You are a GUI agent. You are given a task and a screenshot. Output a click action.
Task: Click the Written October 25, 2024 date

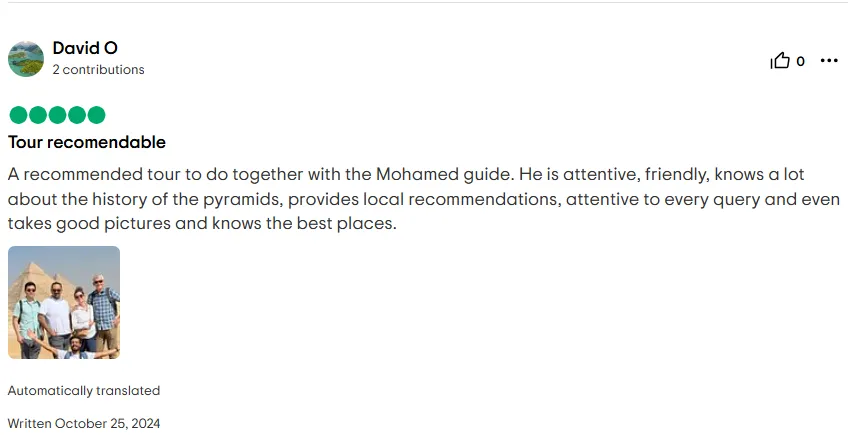coord(84,423)
